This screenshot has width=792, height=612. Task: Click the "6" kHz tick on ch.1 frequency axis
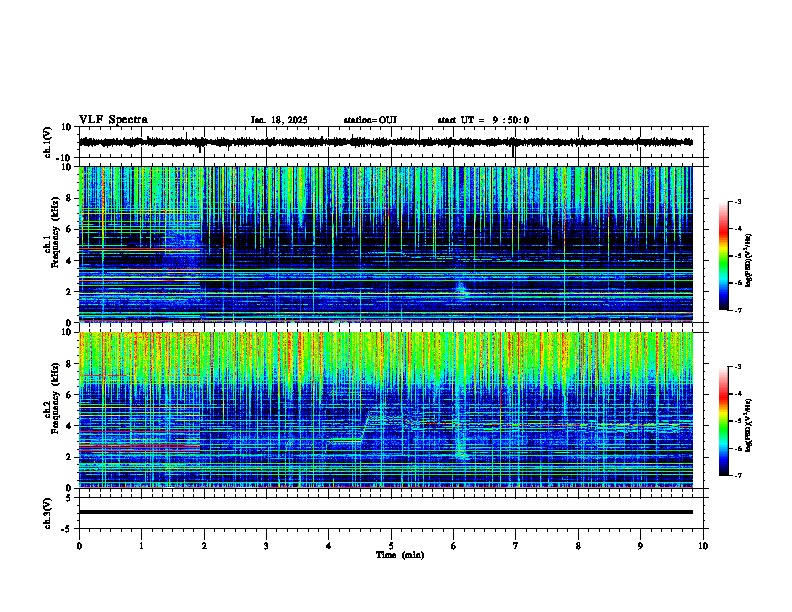pyautogui.click(x=70, y=229)
